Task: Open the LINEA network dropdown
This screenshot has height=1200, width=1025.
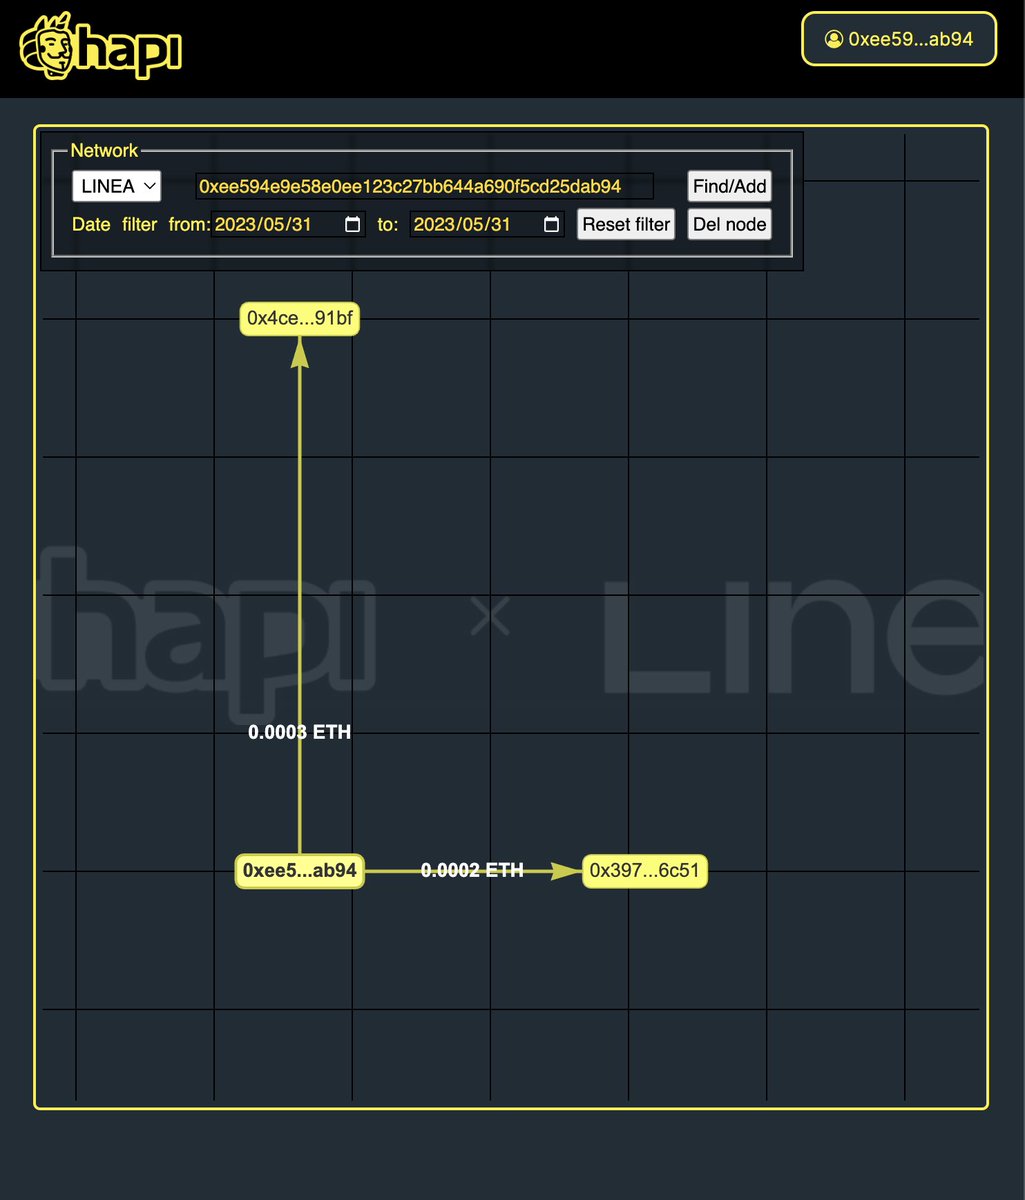Action: [117, 186]
